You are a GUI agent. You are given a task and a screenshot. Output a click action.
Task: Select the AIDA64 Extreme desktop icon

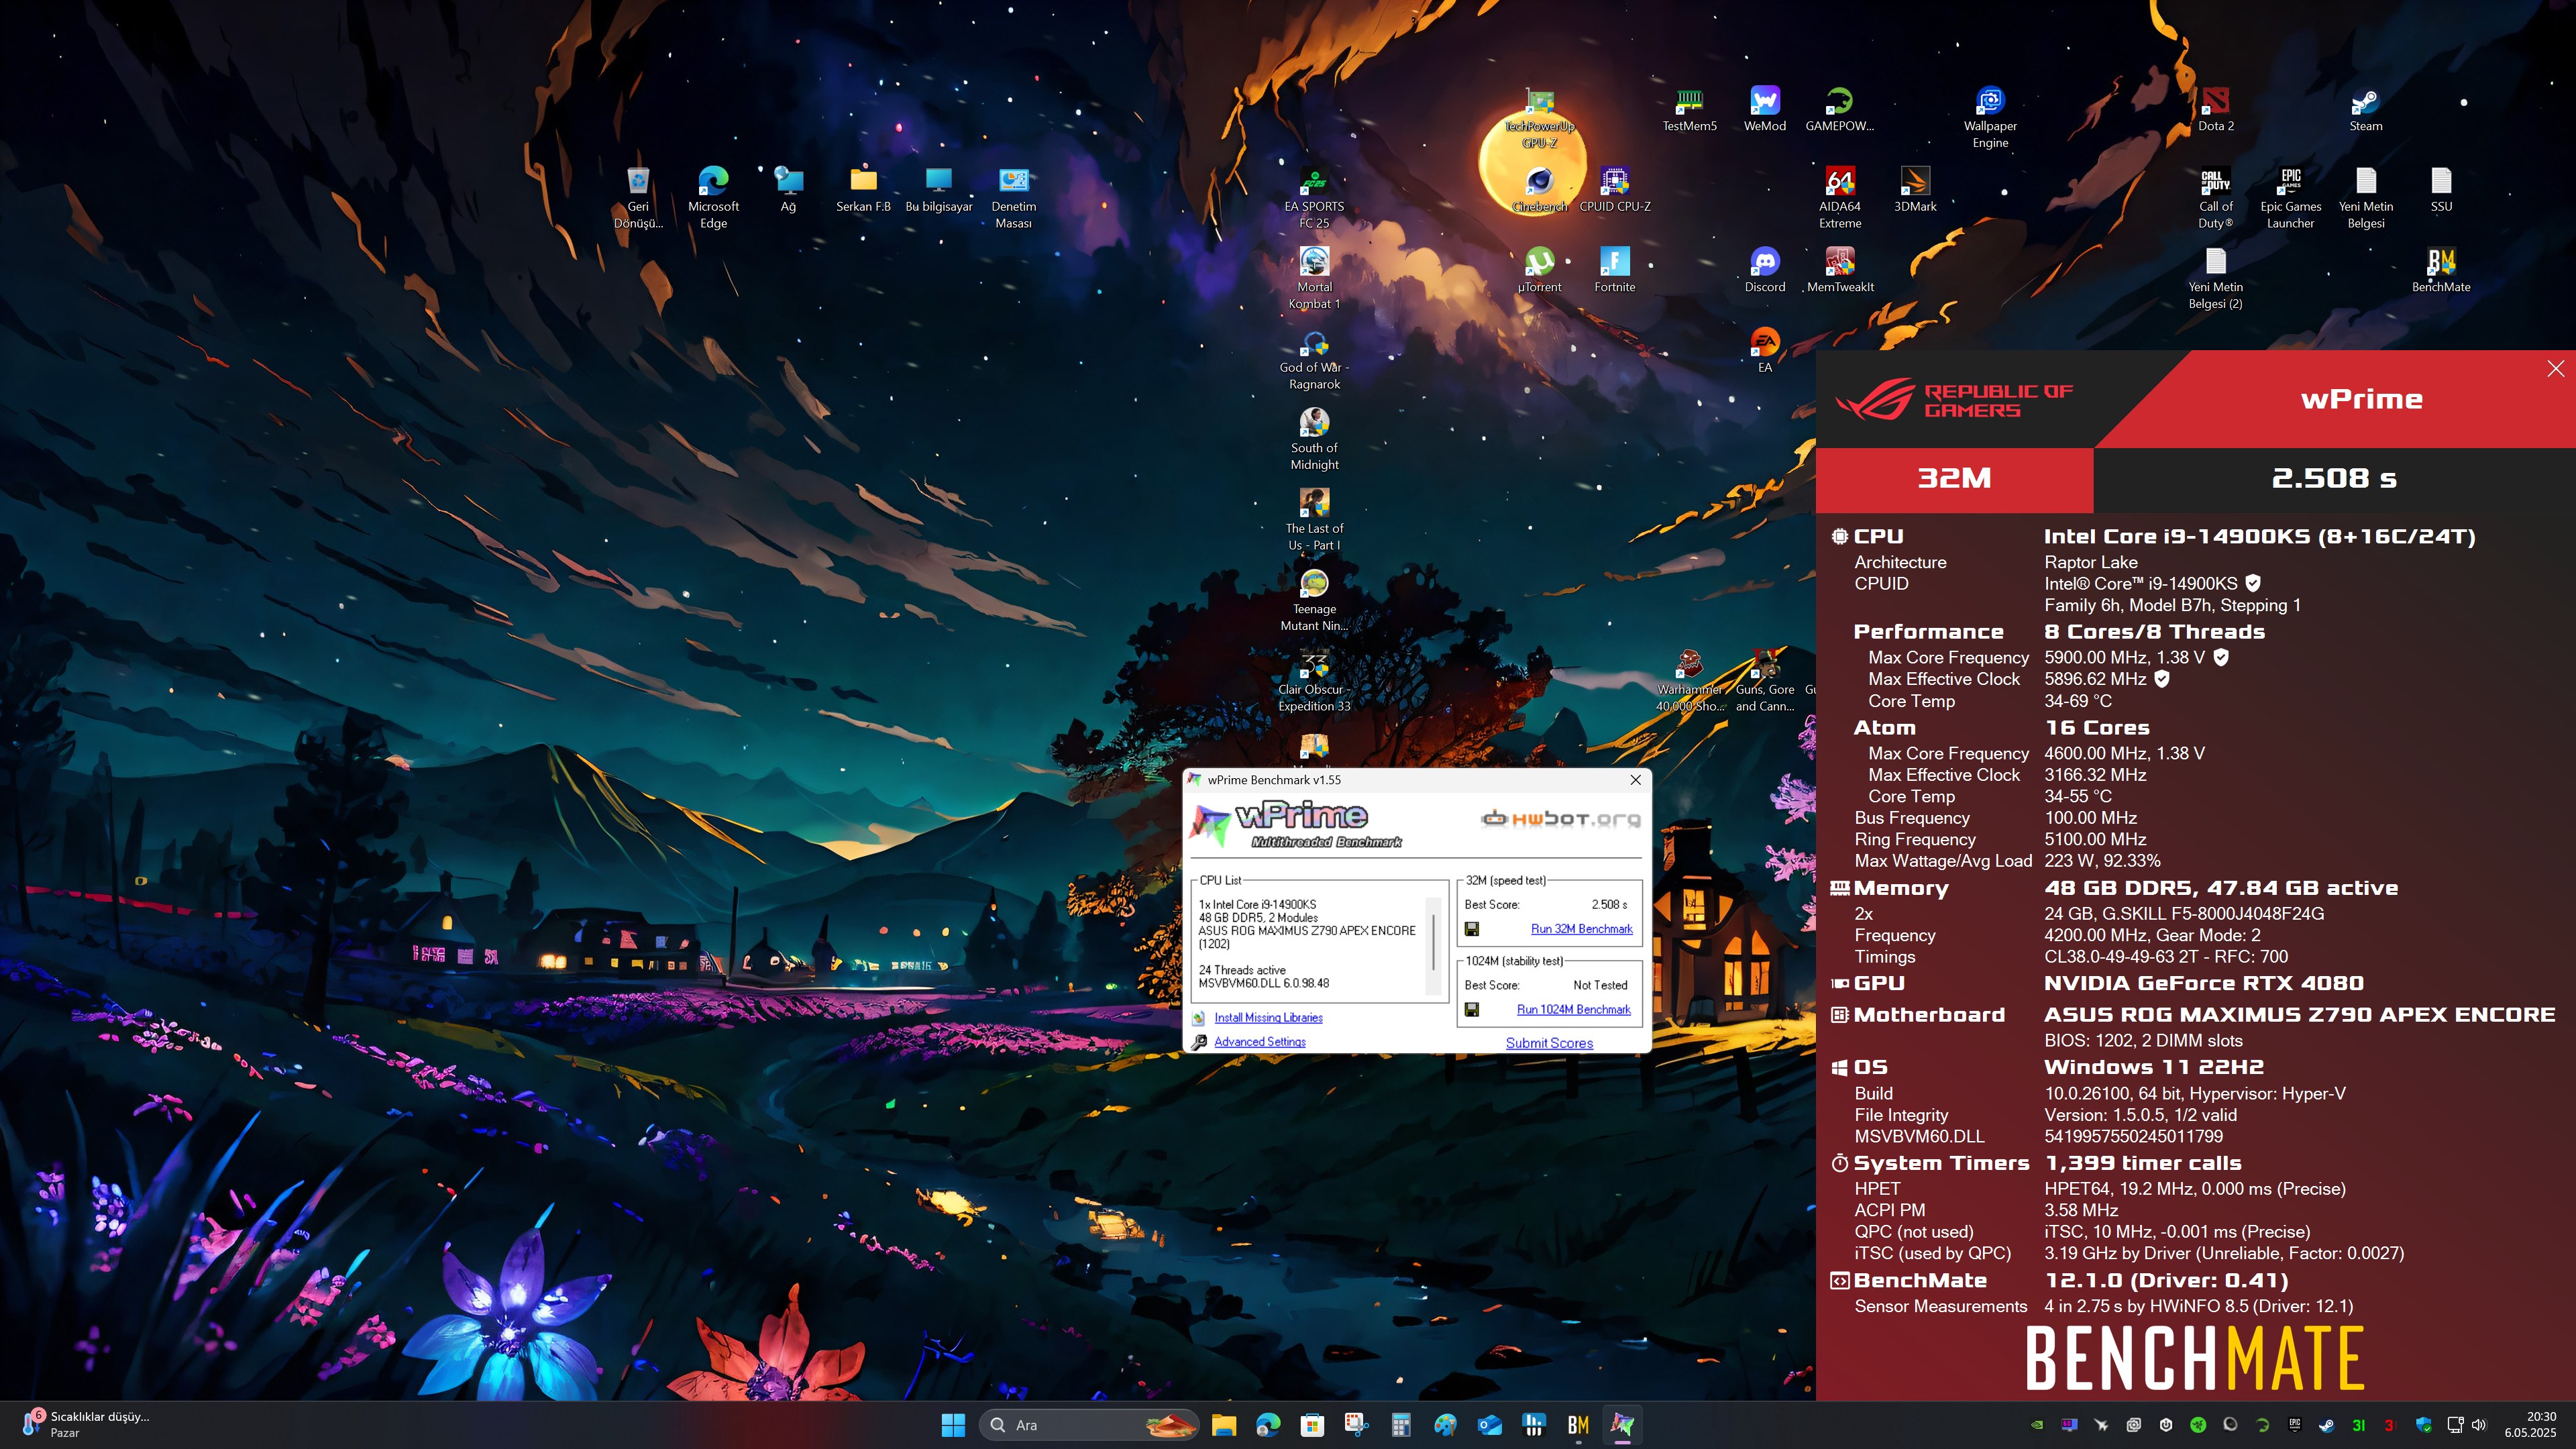click(1840, 198)
